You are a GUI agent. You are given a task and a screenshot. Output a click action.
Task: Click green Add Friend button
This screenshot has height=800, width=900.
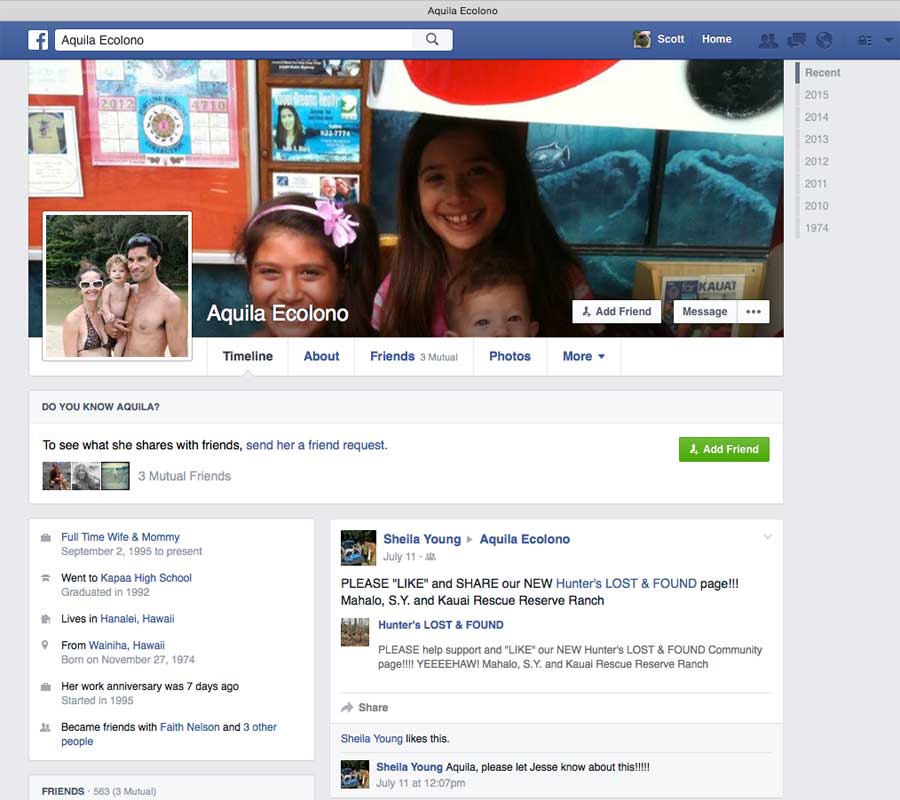point(724,449)
